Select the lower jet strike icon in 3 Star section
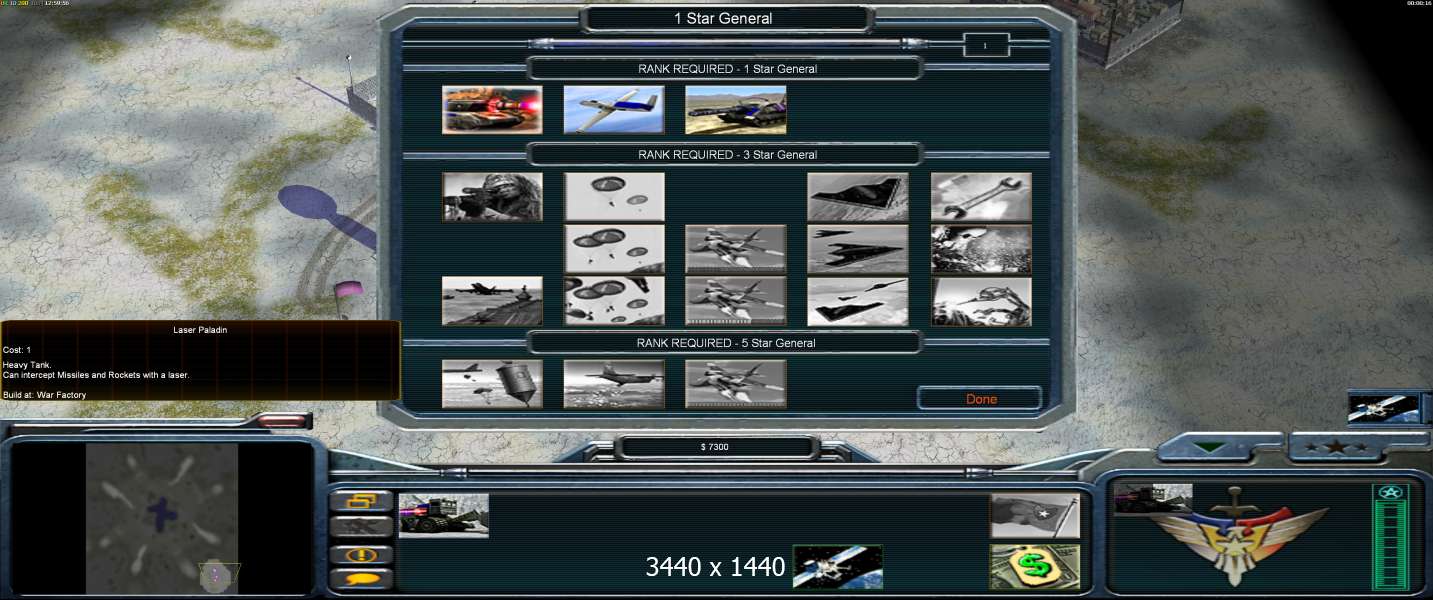 735,301
